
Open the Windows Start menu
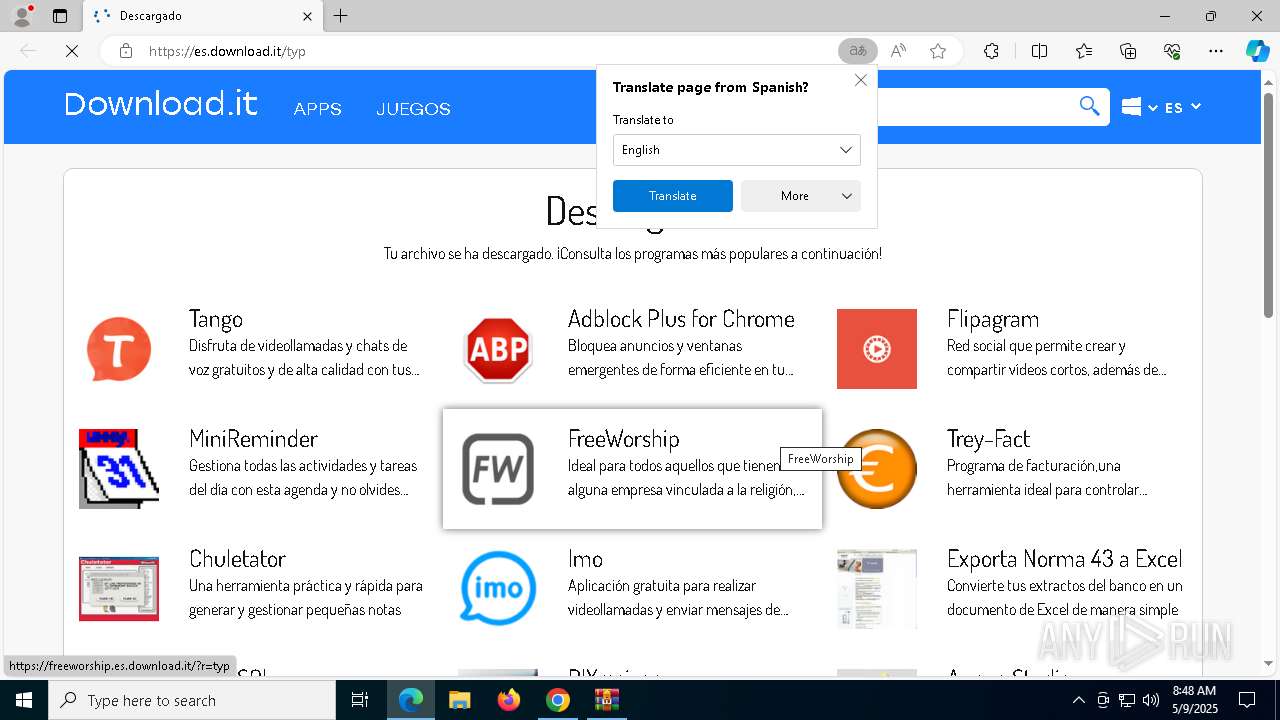coord(24,700)
